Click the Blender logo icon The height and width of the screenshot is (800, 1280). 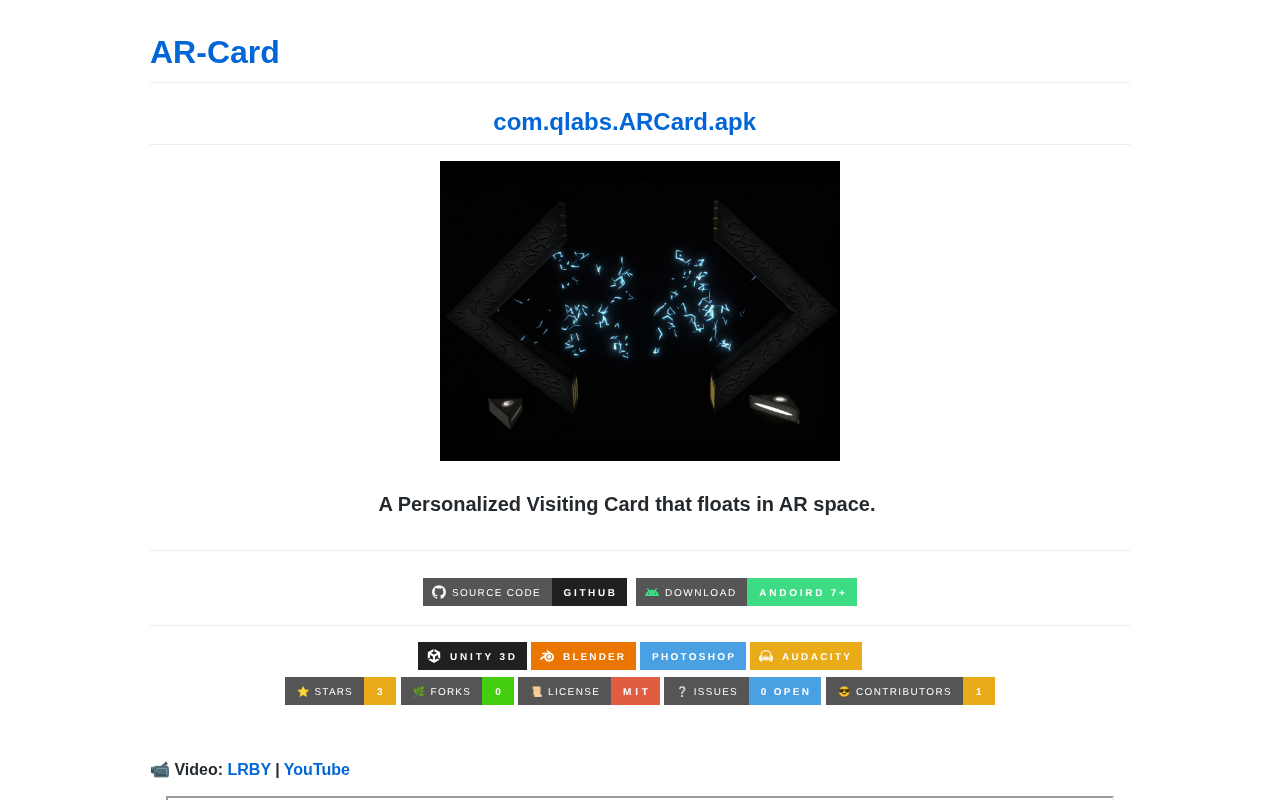(x=547, y=656)
